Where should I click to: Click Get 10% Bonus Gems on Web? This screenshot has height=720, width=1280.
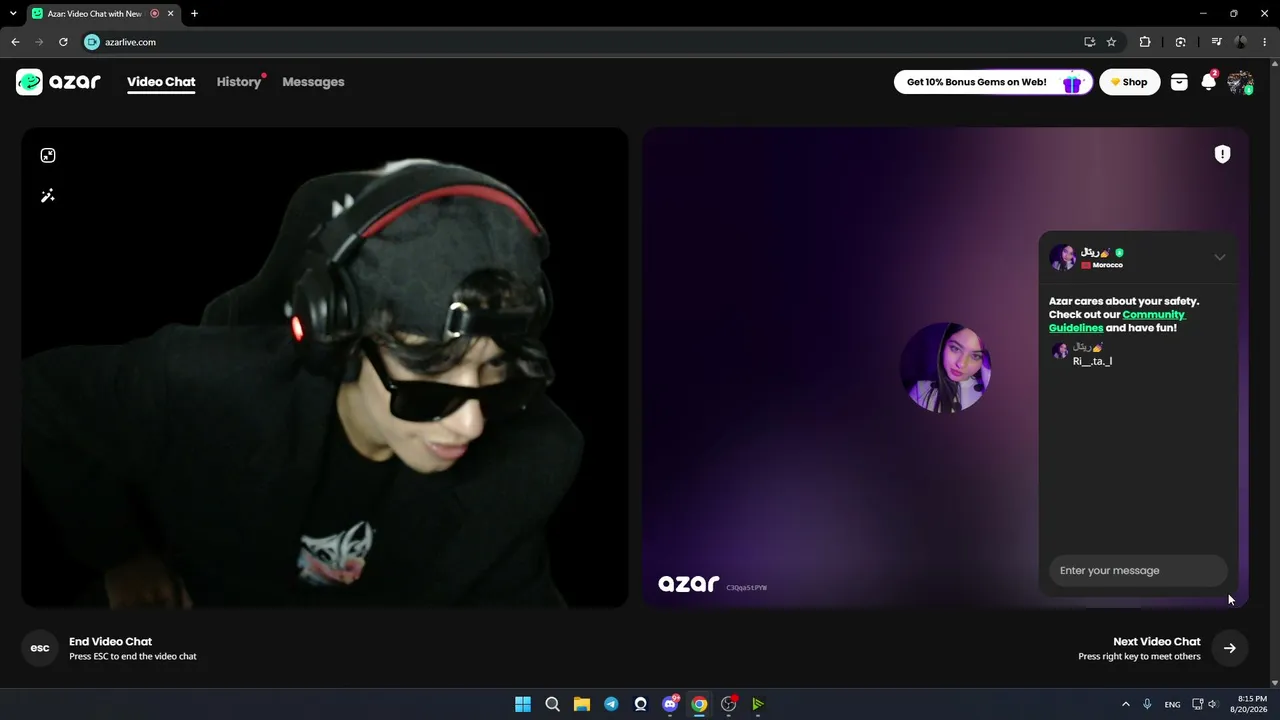[x=993, y=82]
